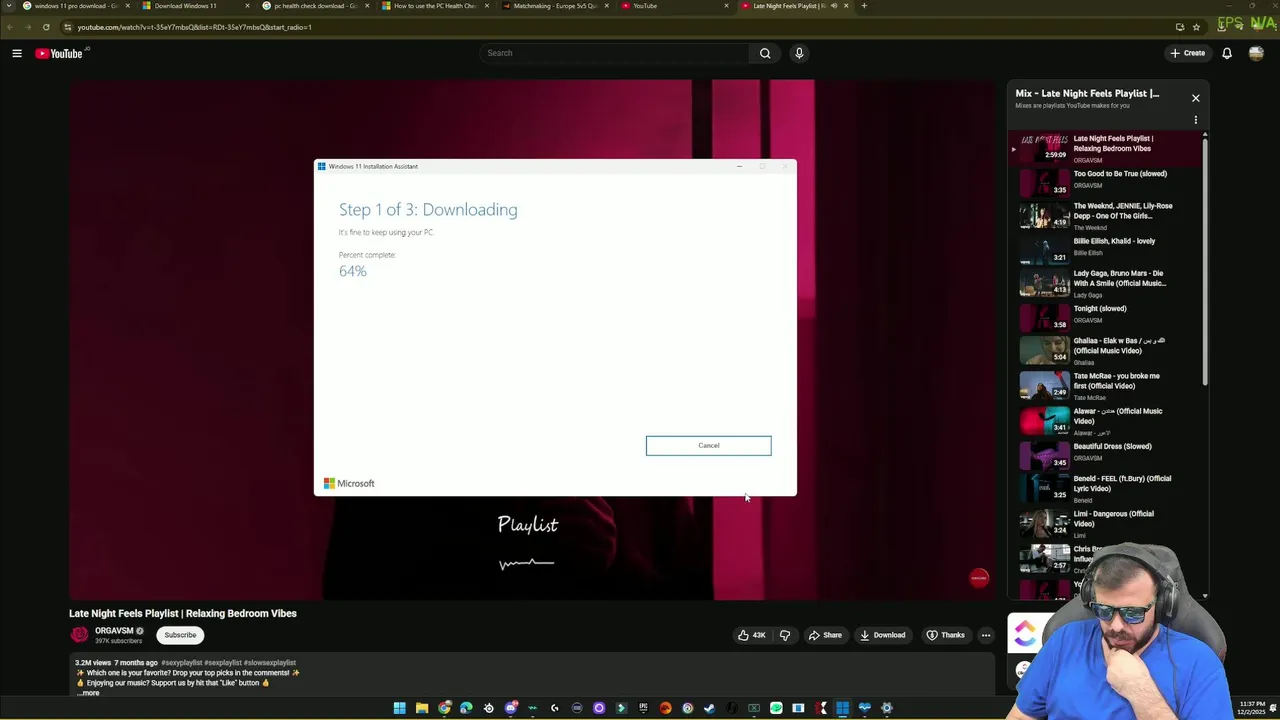Image resolution: width=1280 pixels, height=720 pixels.
Task: Open Epic Games Launcher from taskbar
Action: tap(643, 708)
